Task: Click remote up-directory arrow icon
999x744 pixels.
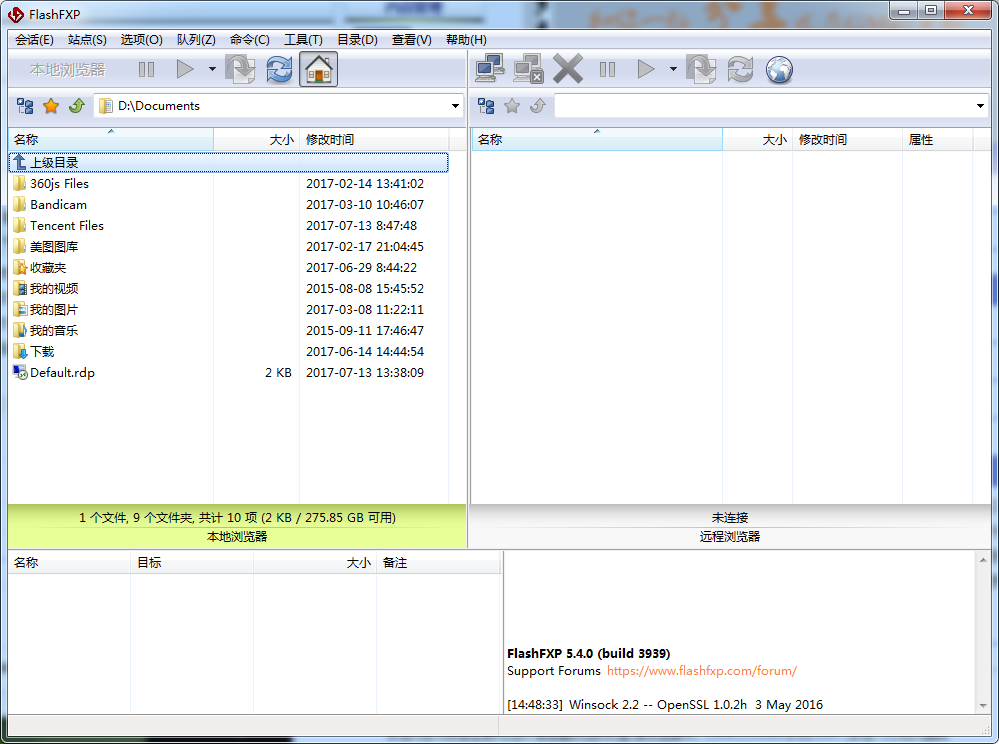Action: pyautogui.click(x=538, y=106)
